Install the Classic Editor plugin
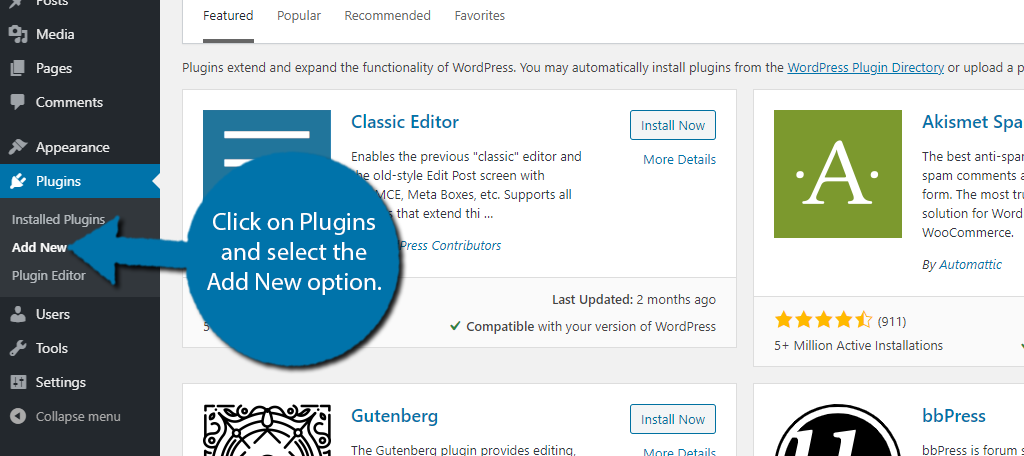This screenshot has width=1024, height=456. click(x=673, y=125)
